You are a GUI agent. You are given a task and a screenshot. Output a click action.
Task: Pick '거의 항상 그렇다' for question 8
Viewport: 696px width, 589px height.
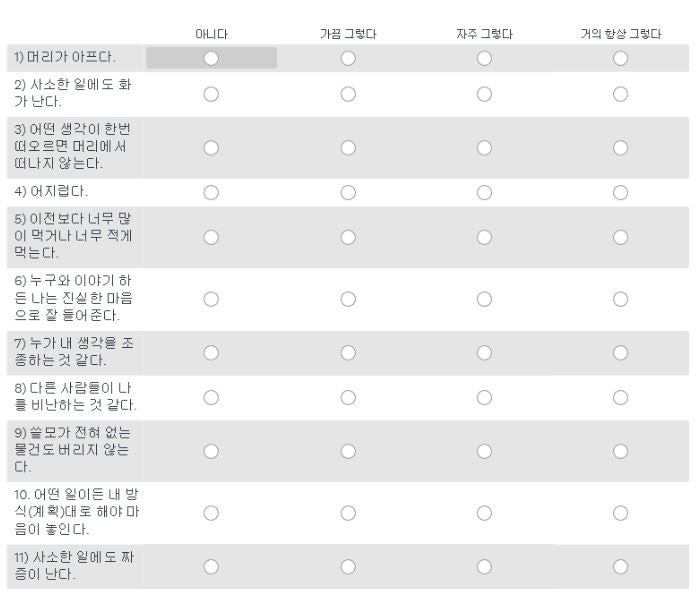620,397
